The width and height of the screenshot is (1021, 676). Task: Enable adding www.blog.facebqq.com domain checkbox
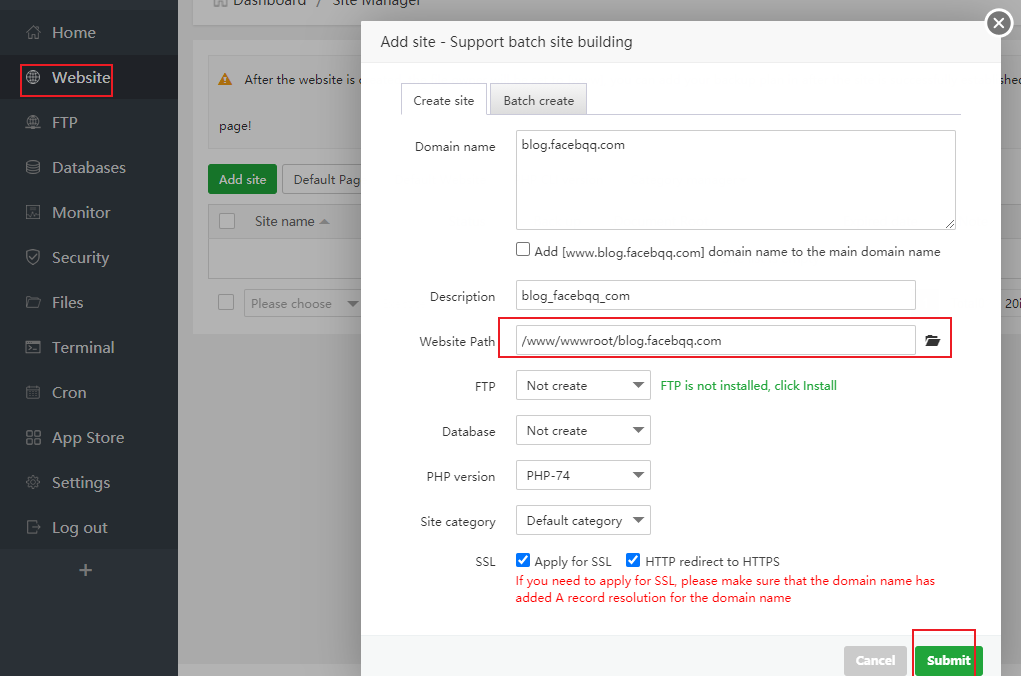coord(523,250)
